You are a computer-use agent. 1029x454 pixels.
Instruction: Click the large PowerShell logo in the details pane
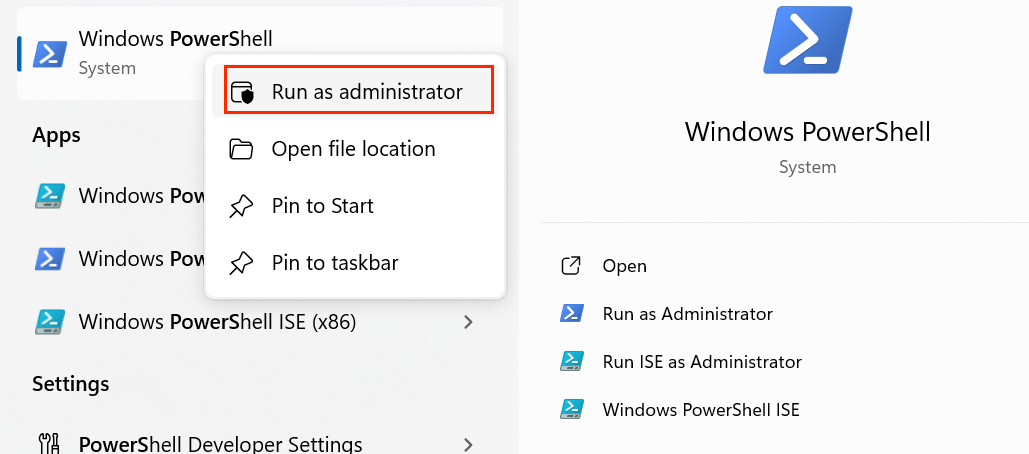click(807, 39)
